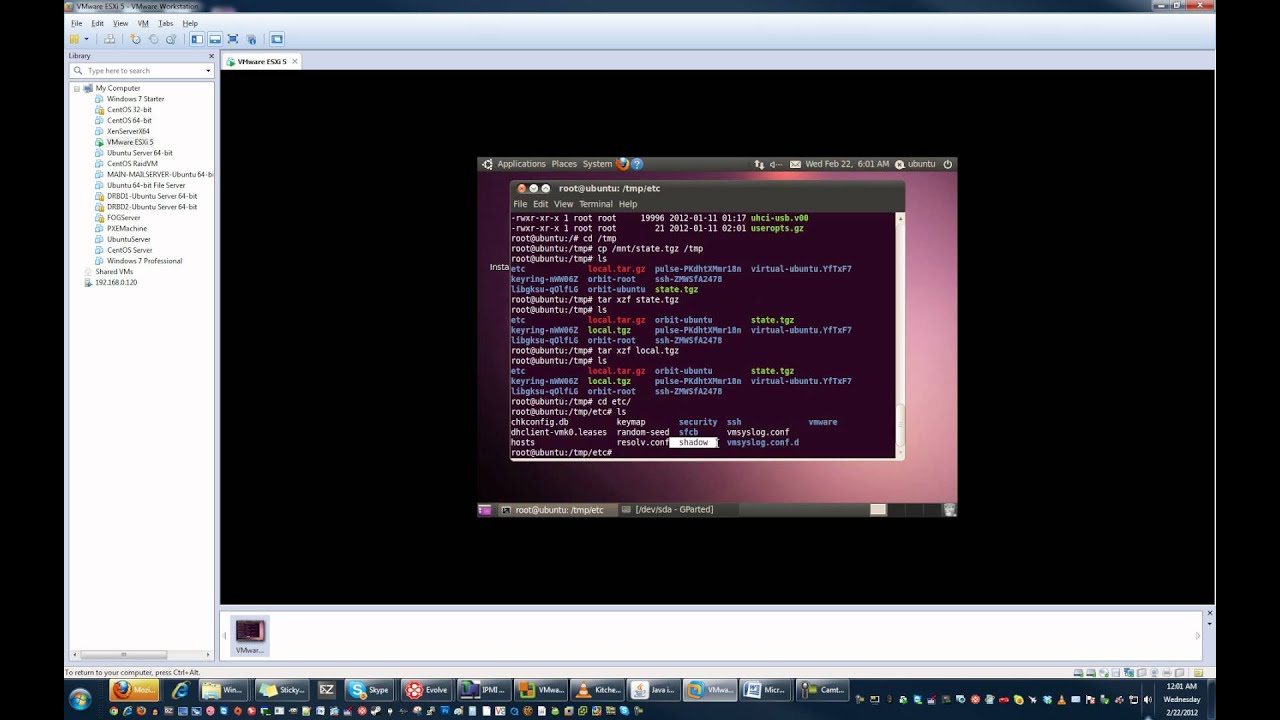Select CentOS 64-bit in library
Screen dimensions: 1280x720
(129, 120)
